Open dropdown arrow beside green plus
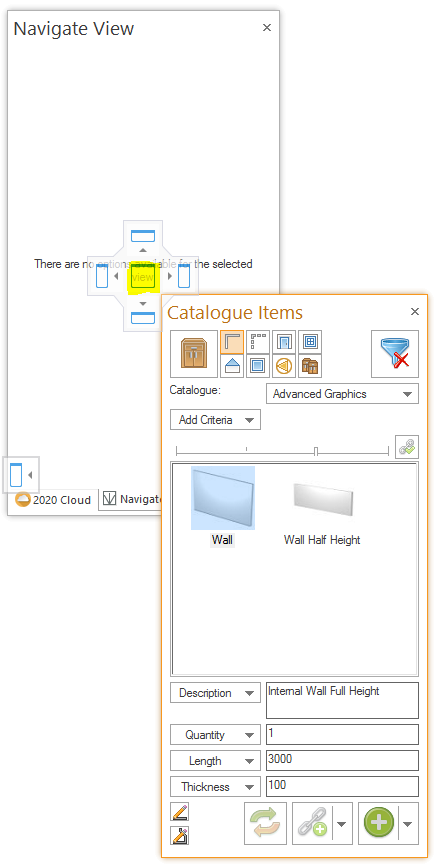 408,824
